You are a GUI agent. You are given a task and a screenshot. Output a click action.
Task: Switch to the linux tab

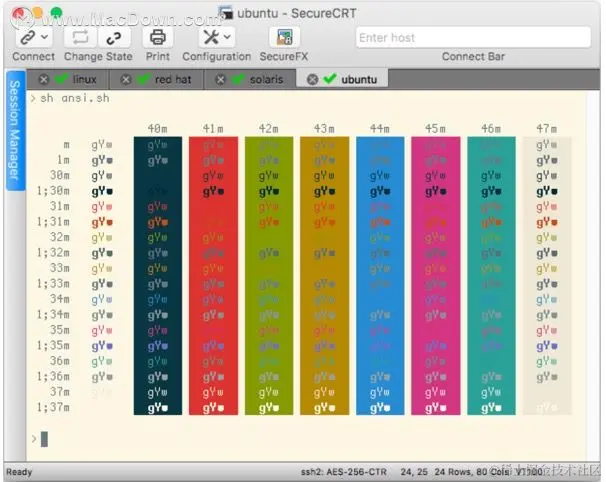click(x=68, y=79)
